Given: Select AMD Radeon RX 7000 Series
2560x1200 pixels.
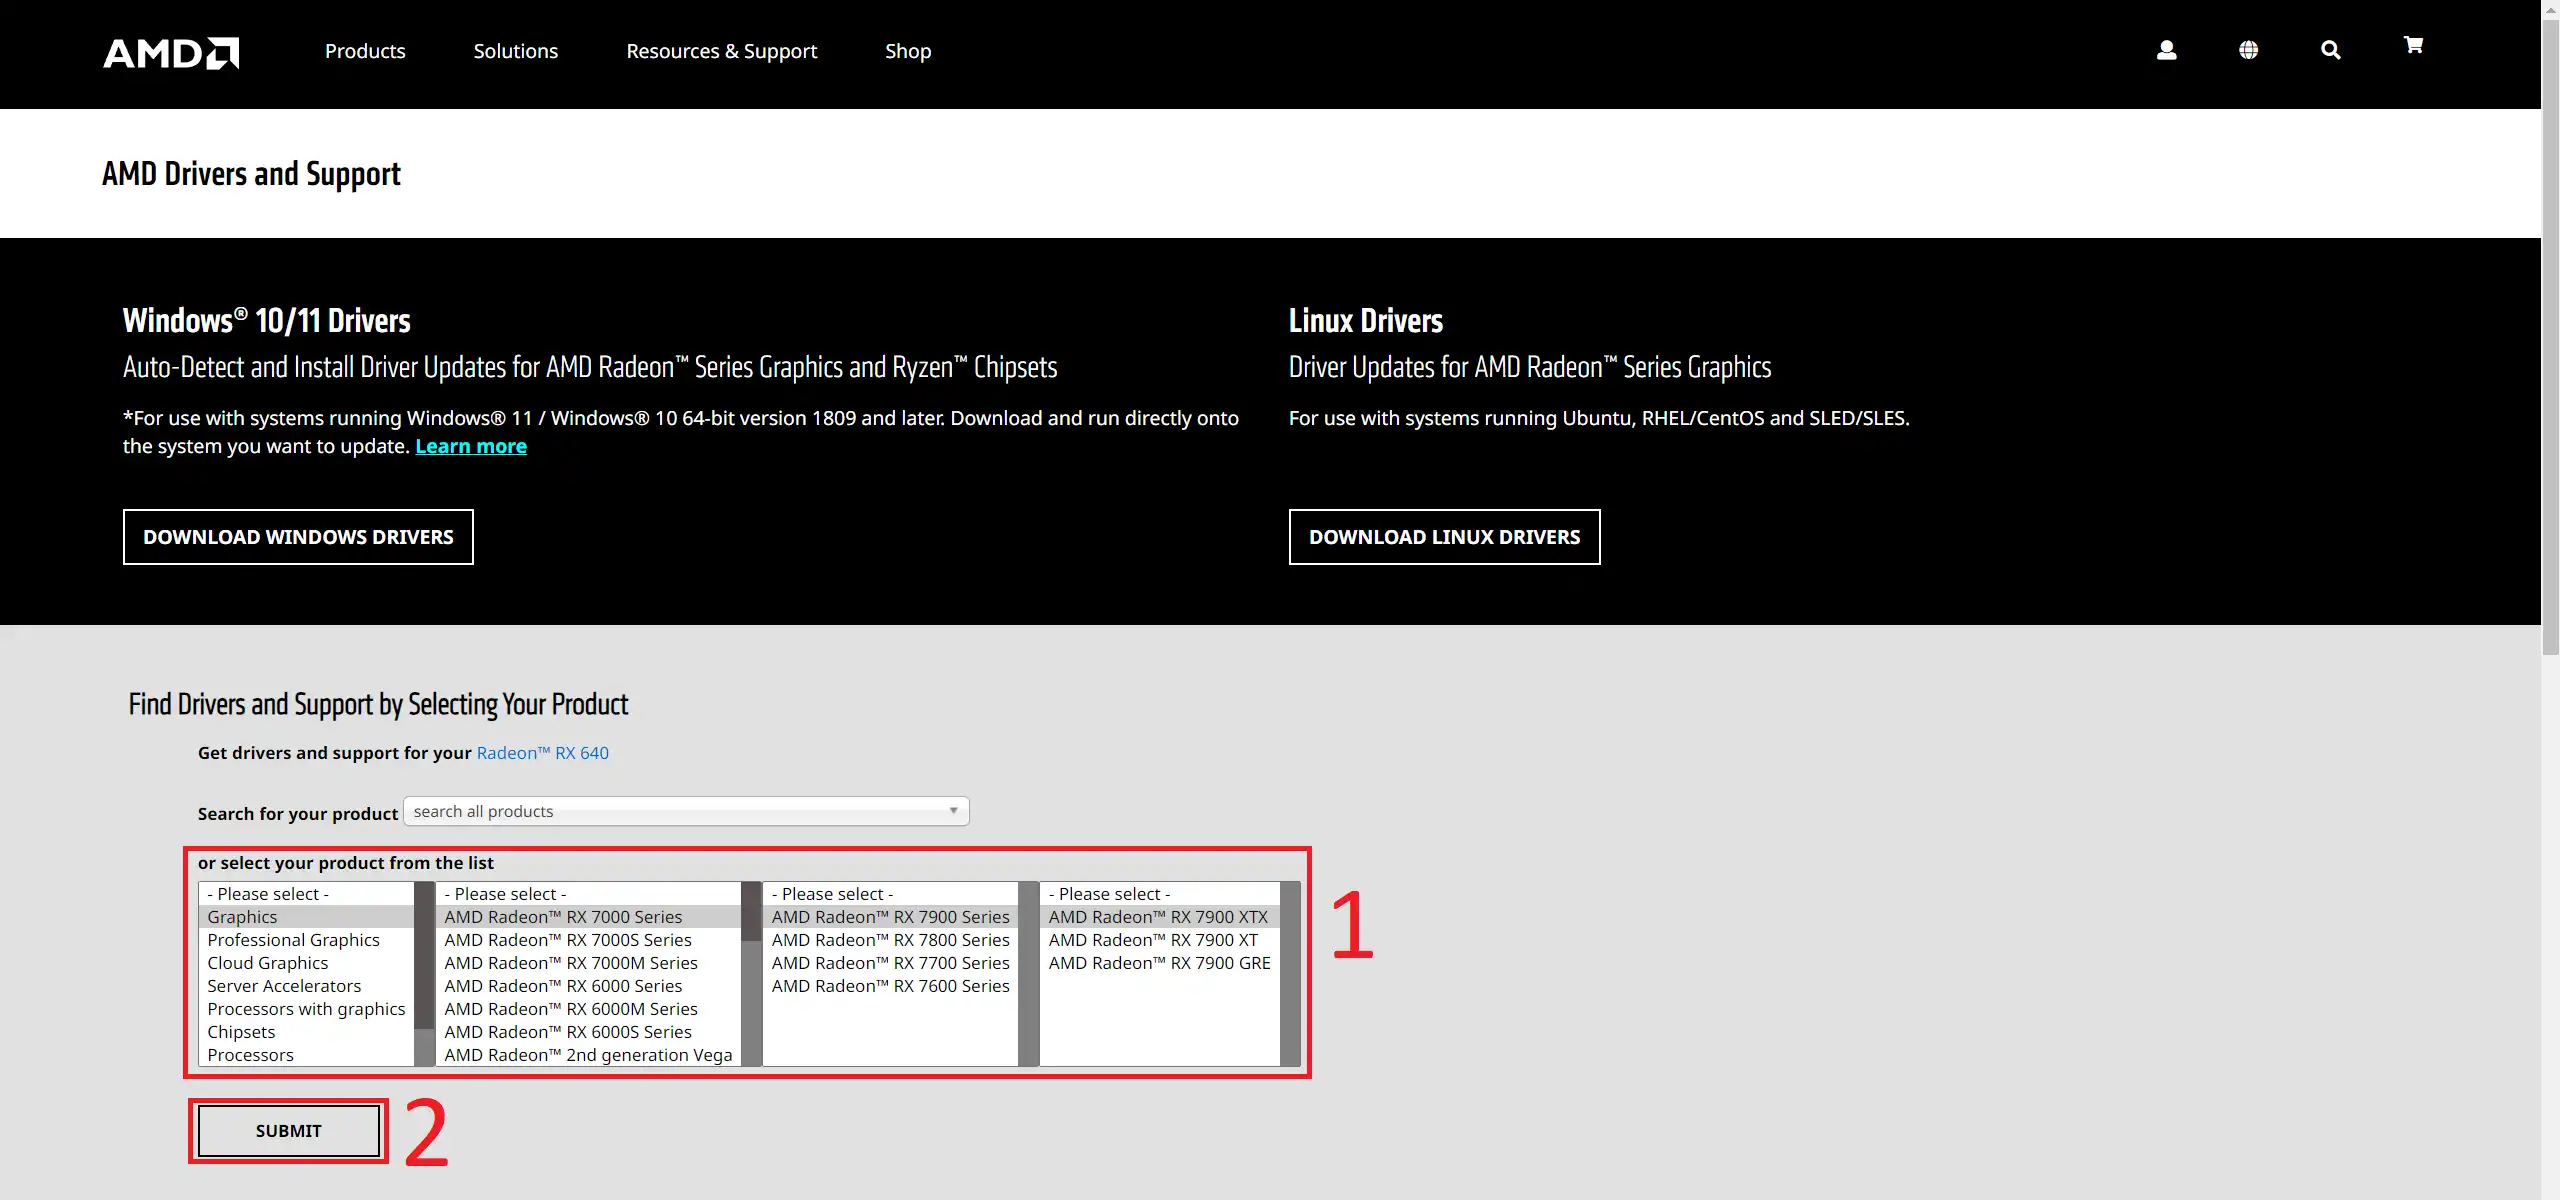Looking at the screenshot, I should (589, 917).
